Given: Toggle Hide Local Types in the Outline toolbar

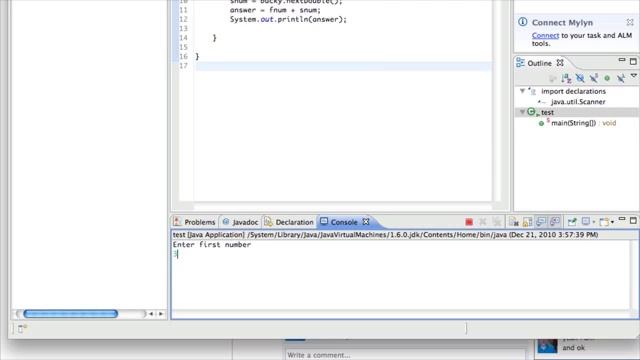Looking at the screenshot, I should pos(621,78).
